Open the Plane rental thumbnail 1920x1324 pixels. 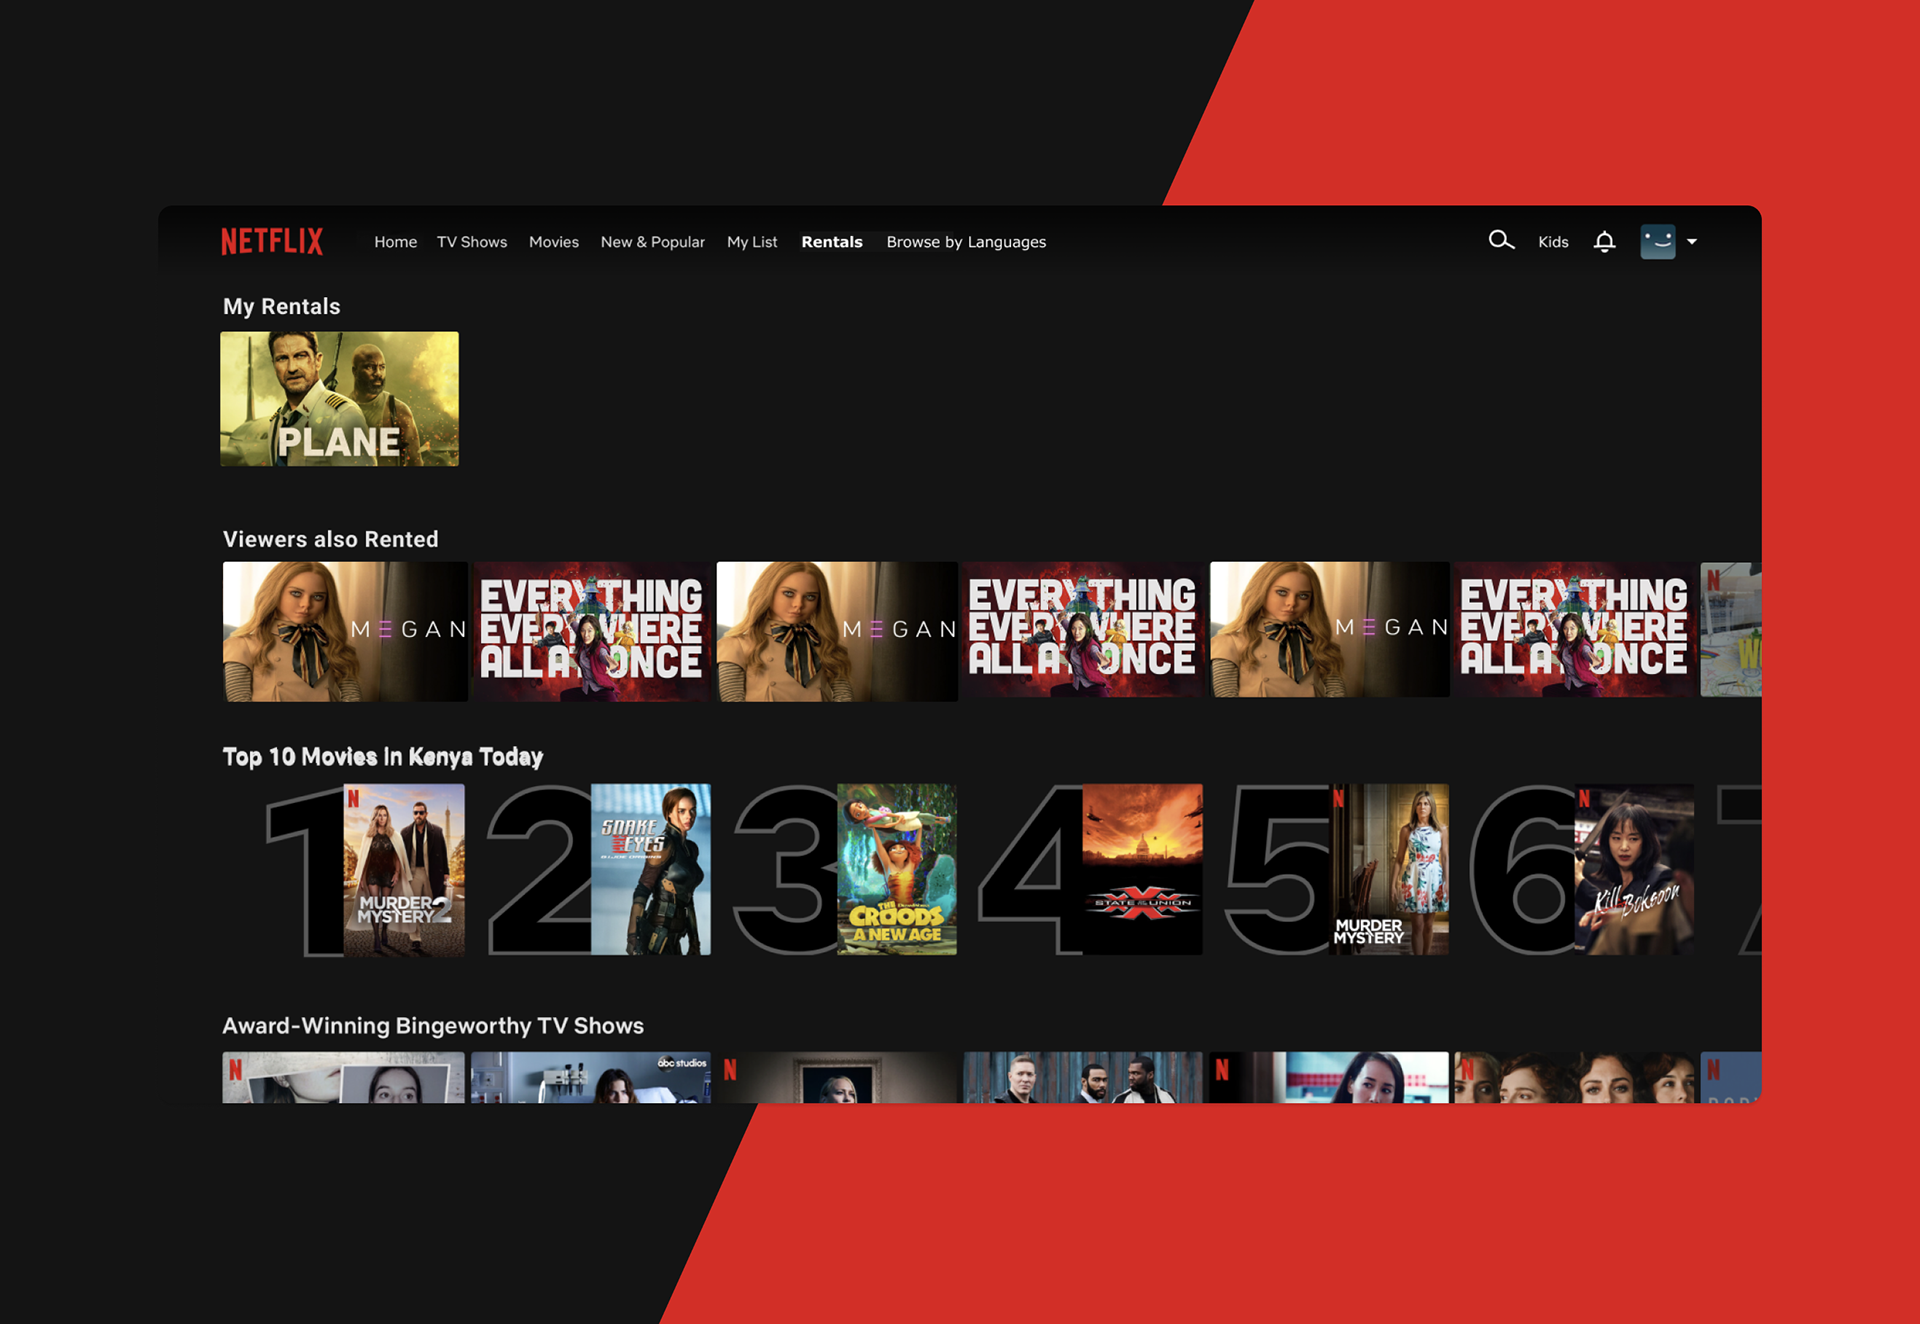(339, 398)
